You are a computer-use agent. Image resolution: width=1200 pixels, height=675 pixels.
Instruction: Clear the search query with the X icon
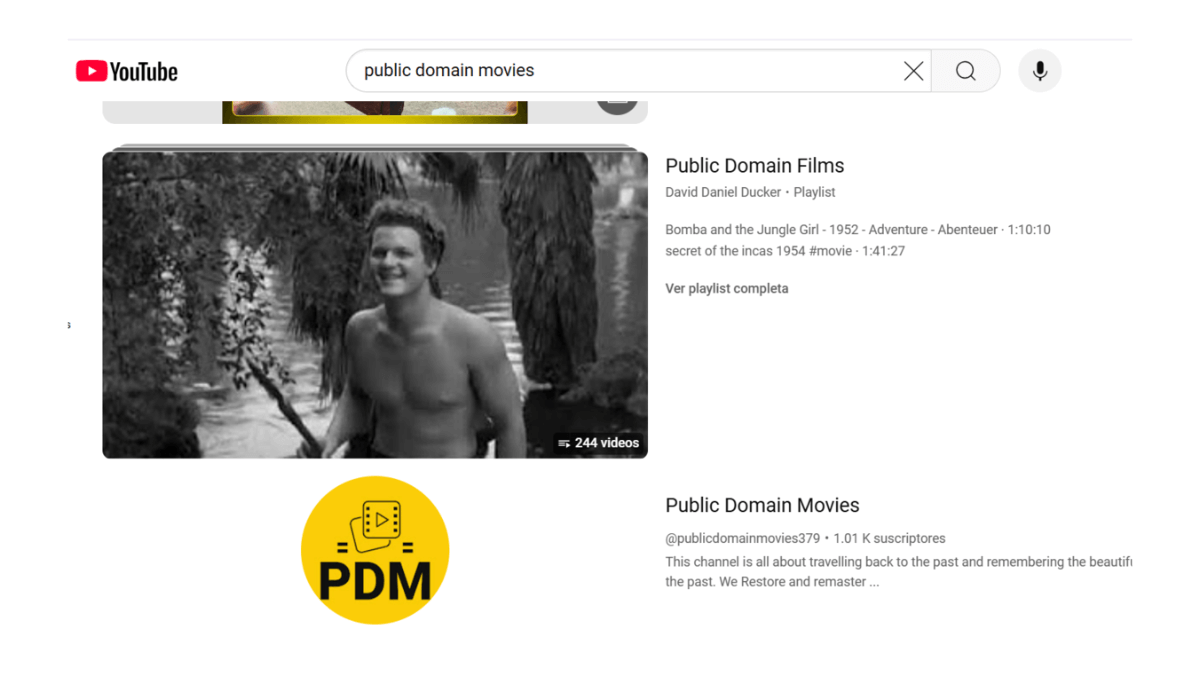coord(913,70)
